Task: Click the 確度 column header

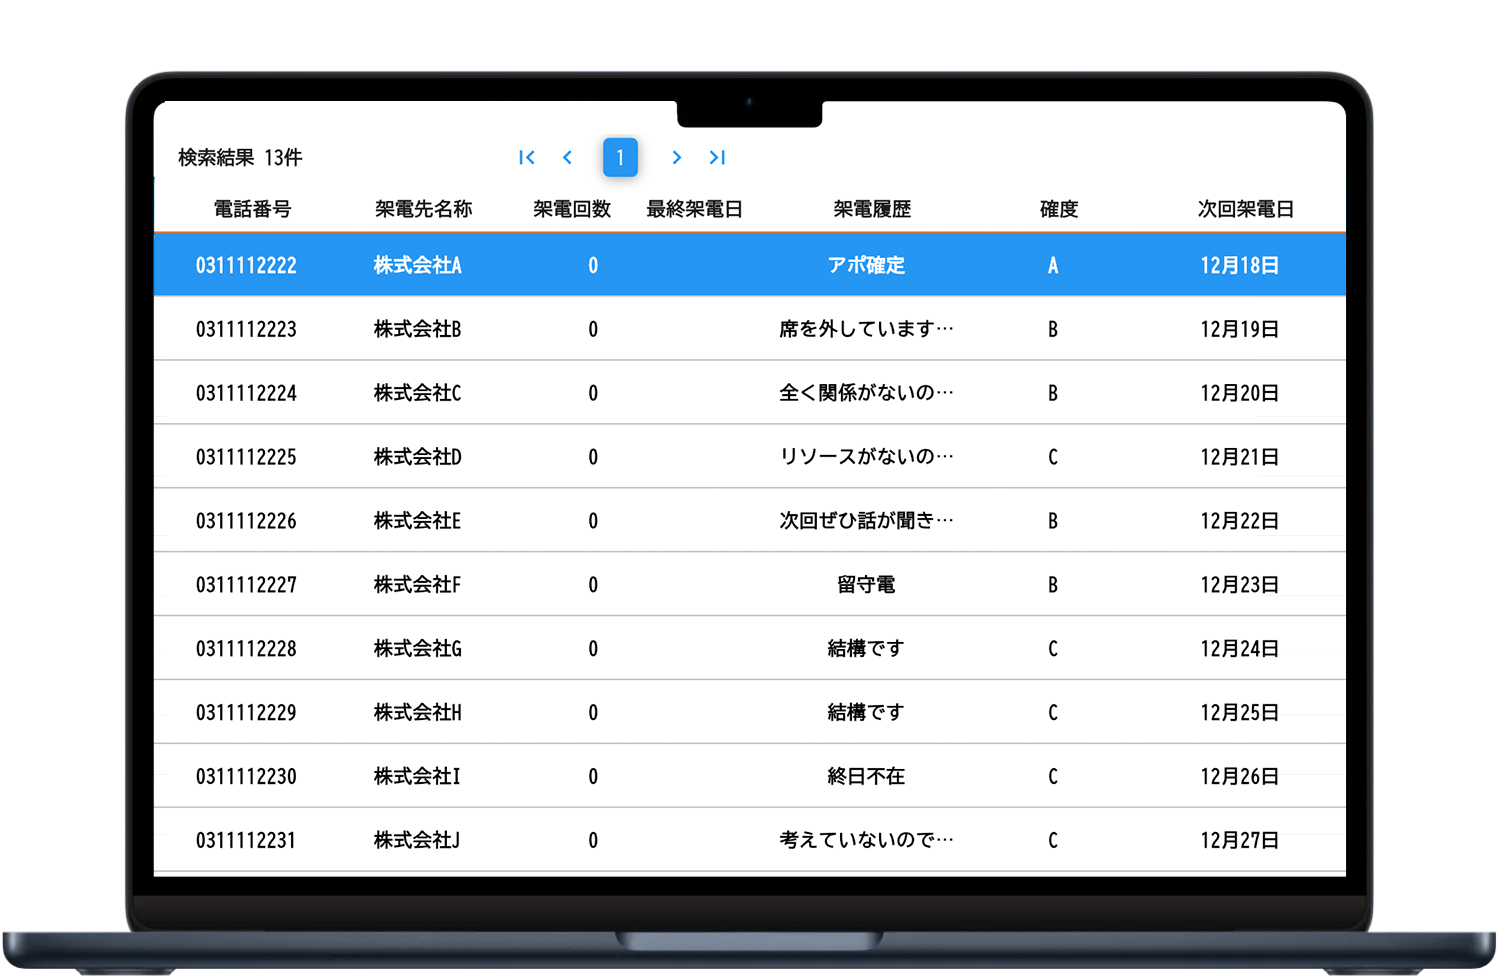Action: point(1059,209)
